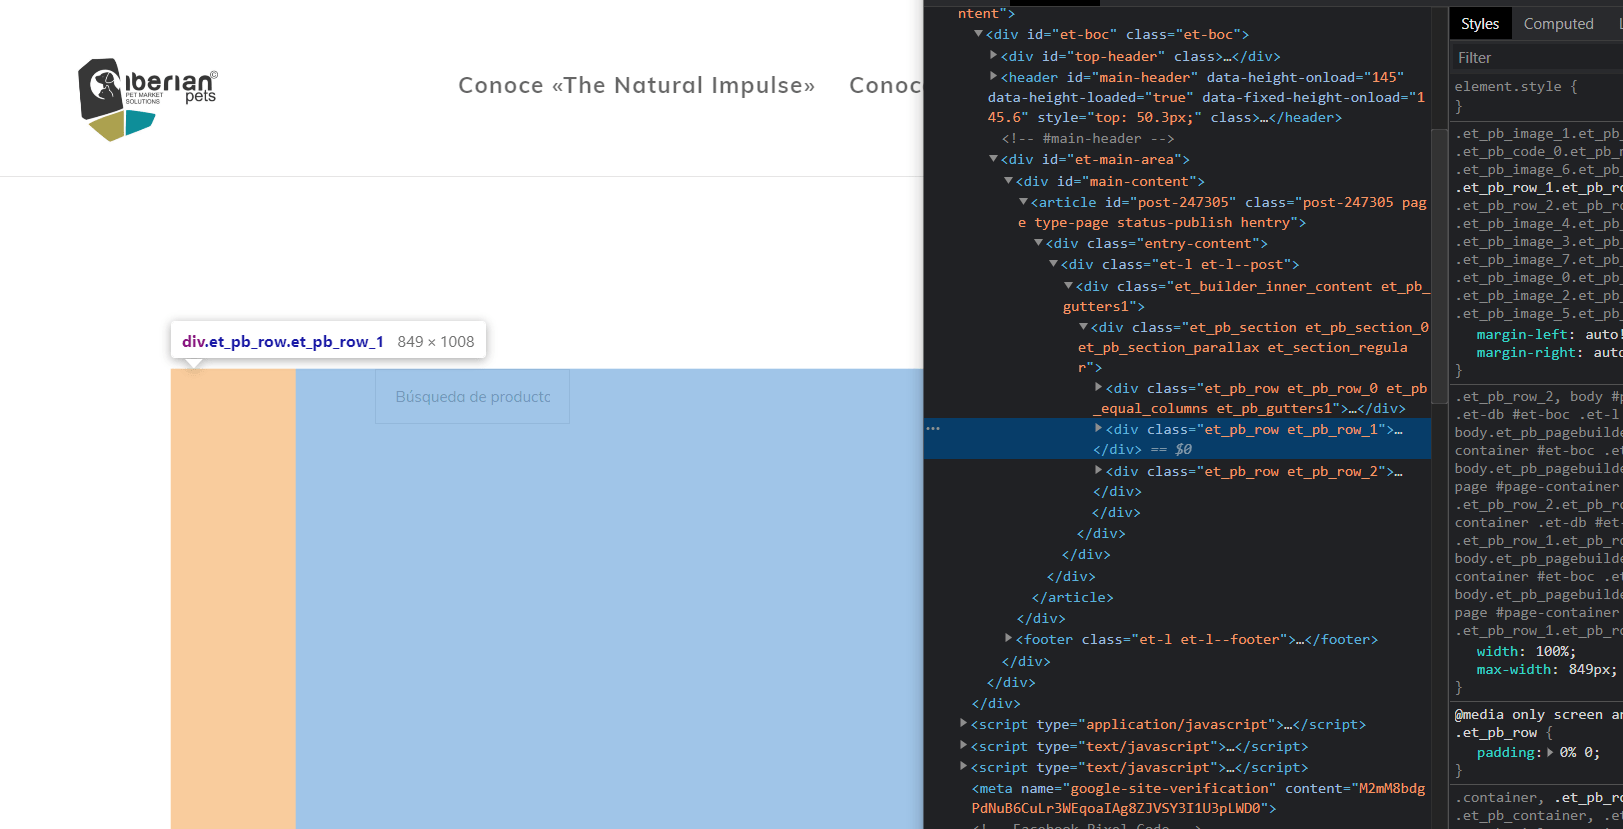Expand the application/javascript script node
1623x829 pixels.
pyautogui.click(x=963, y=723)
